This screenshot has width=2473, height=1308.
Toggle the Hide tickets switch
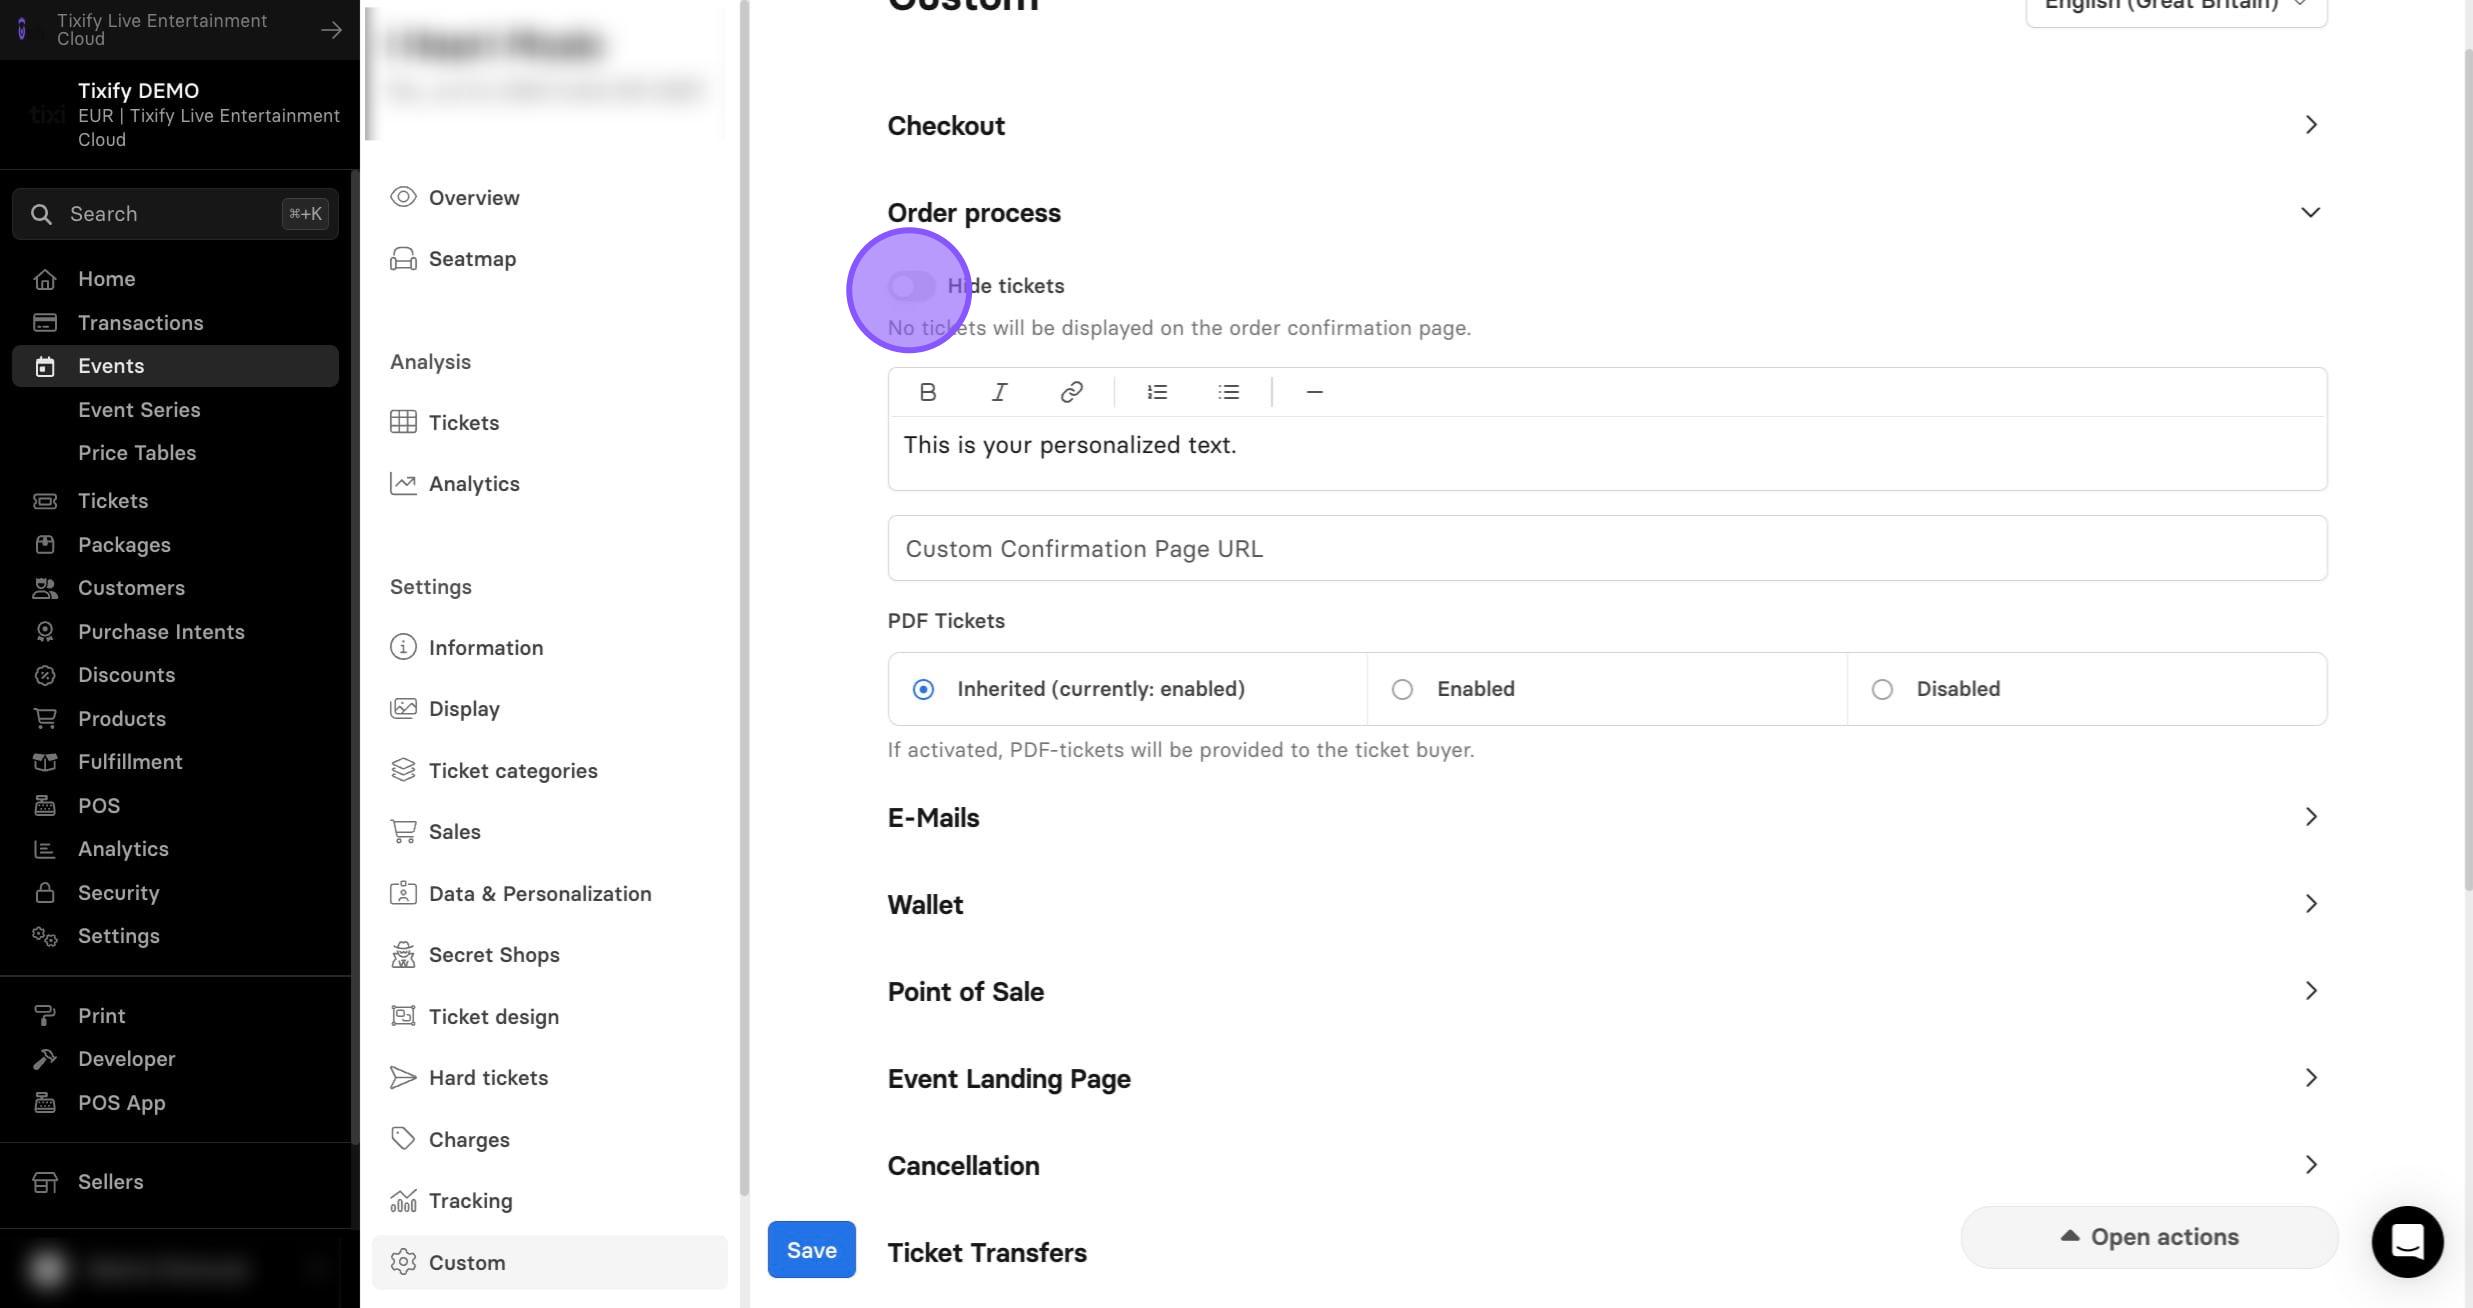[911, 286]
